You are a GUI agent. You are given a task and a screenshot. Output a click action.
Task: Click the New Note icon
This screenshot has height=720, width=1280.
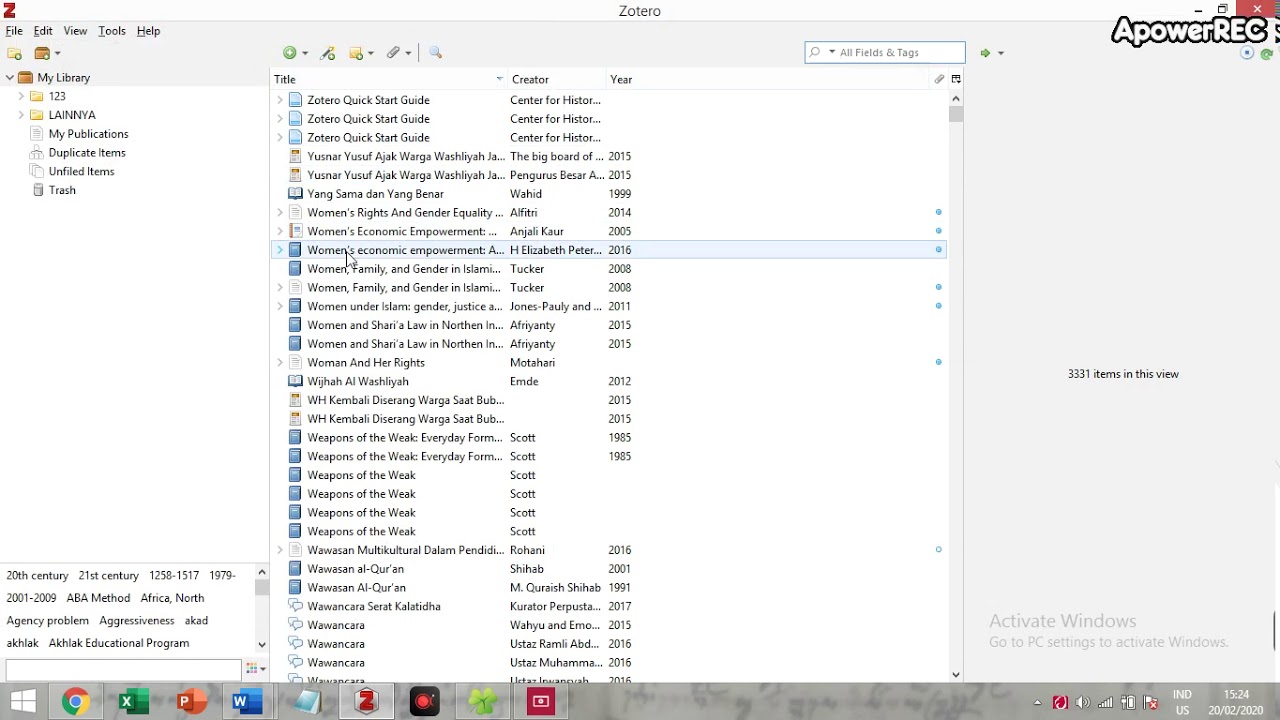(356, 53)
